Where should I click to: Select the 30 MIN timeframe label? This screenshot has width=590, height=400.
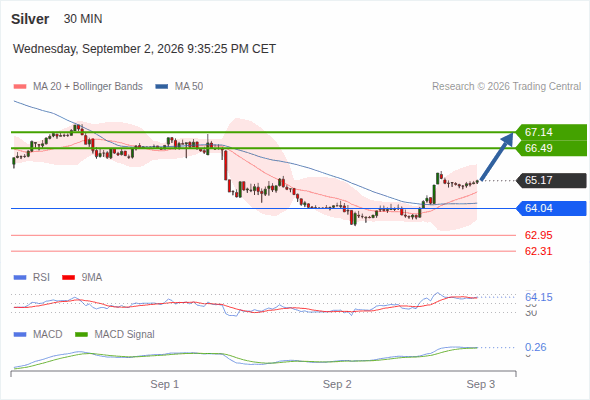pyautogui.click(x=83, y=19)
